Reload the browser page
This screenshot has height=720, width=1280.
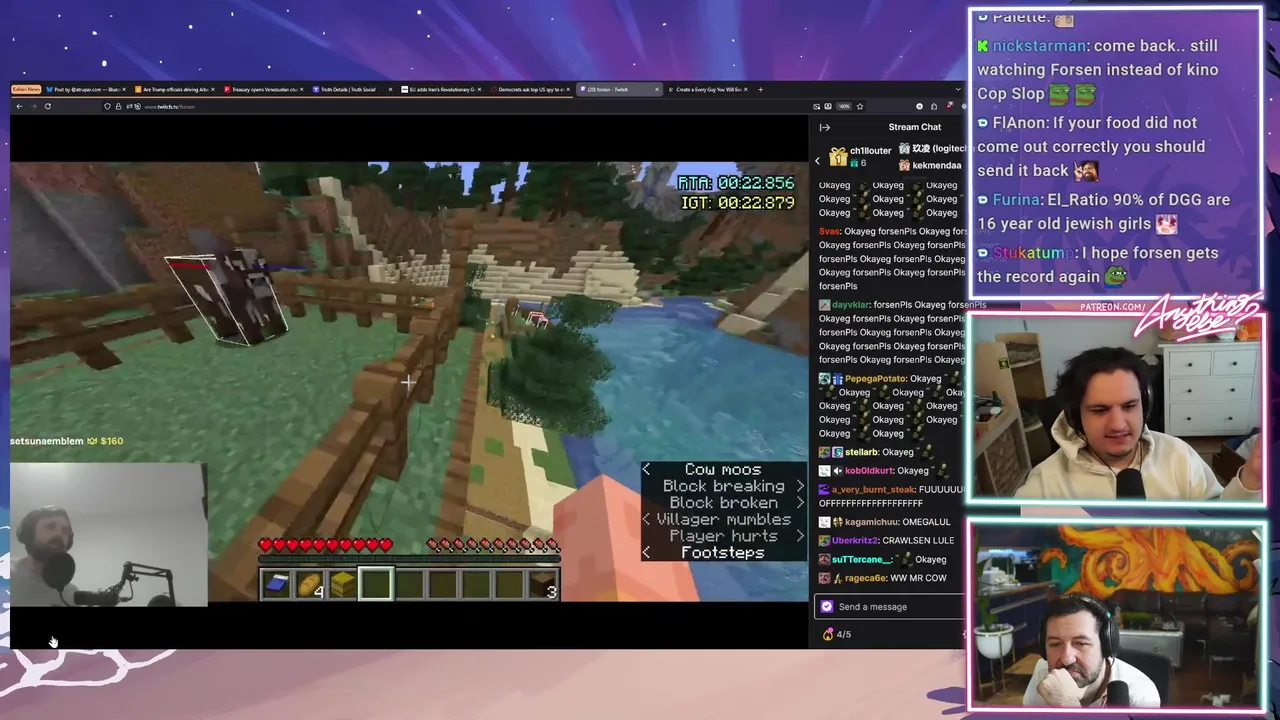47,106
